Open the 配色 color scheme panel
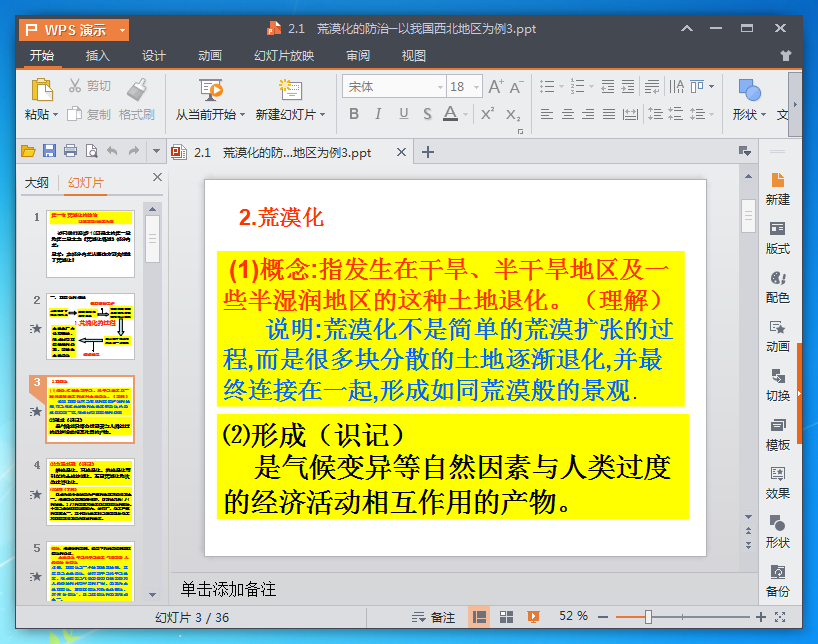 (777, 288)
